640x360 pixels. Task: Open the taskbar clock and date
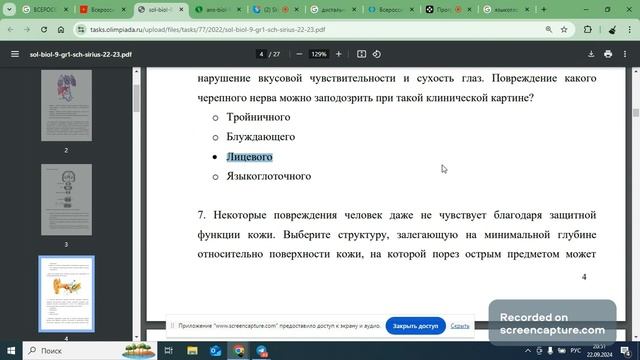[600, 351]
